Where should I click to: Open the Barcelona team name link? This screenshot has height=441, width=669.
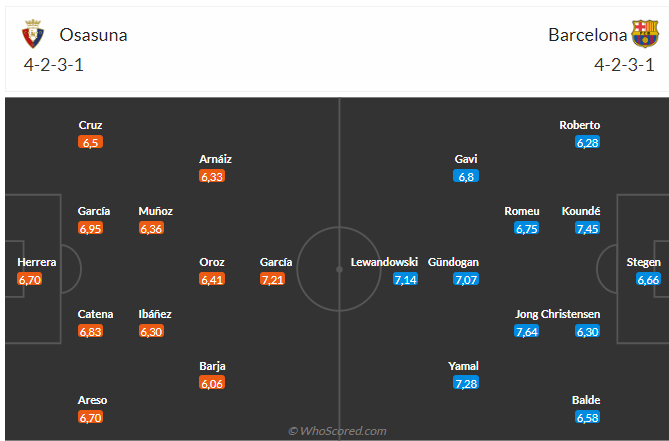[588, 35]
